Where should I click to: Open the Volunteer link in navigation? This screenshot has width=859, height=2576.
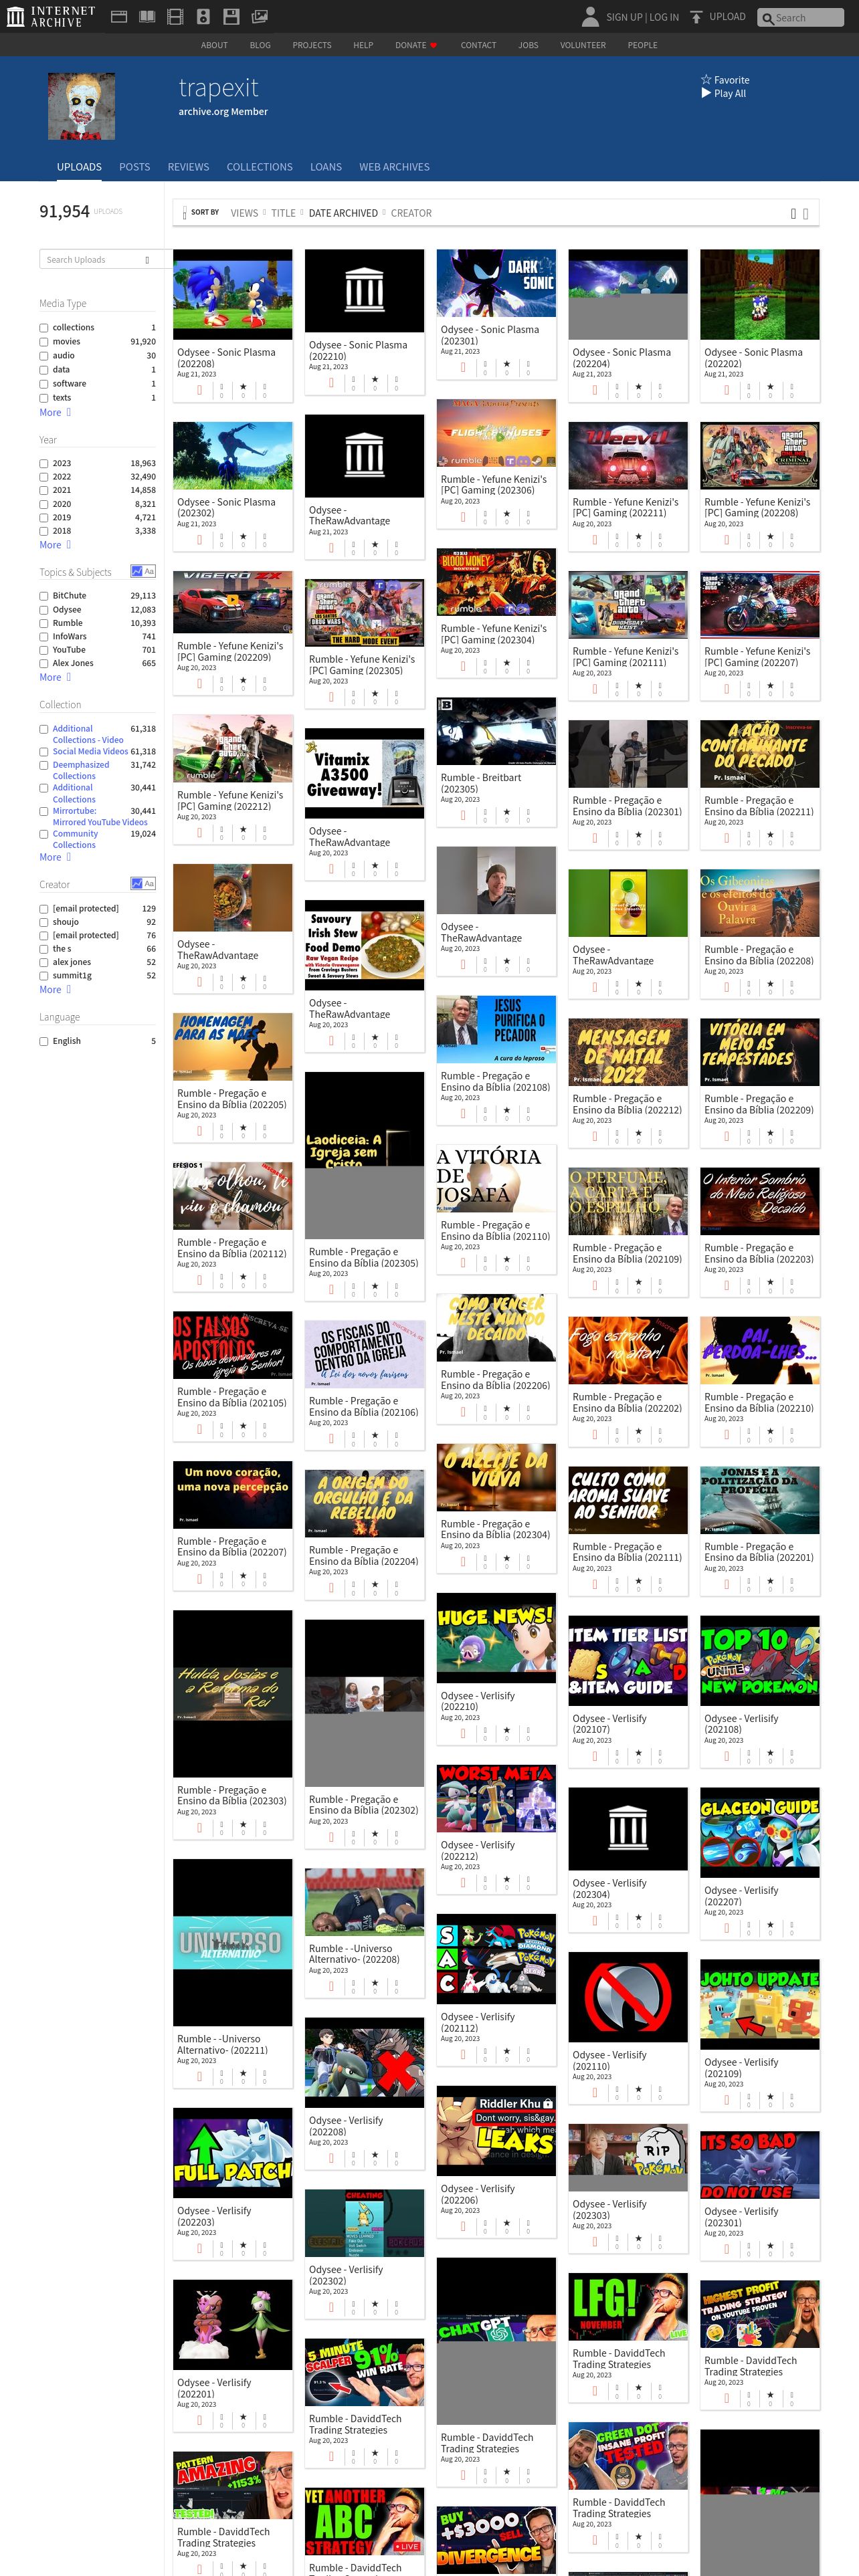pos(583,45)
